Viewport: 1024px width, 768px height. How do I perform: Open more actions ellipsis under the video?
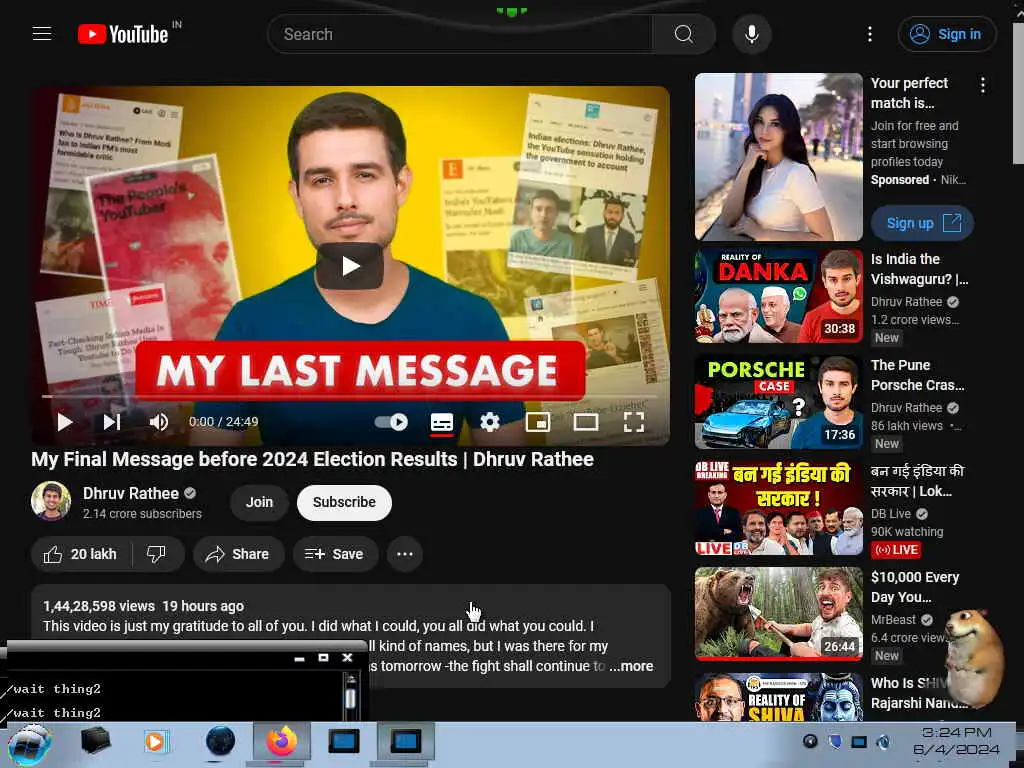point(405,554)
